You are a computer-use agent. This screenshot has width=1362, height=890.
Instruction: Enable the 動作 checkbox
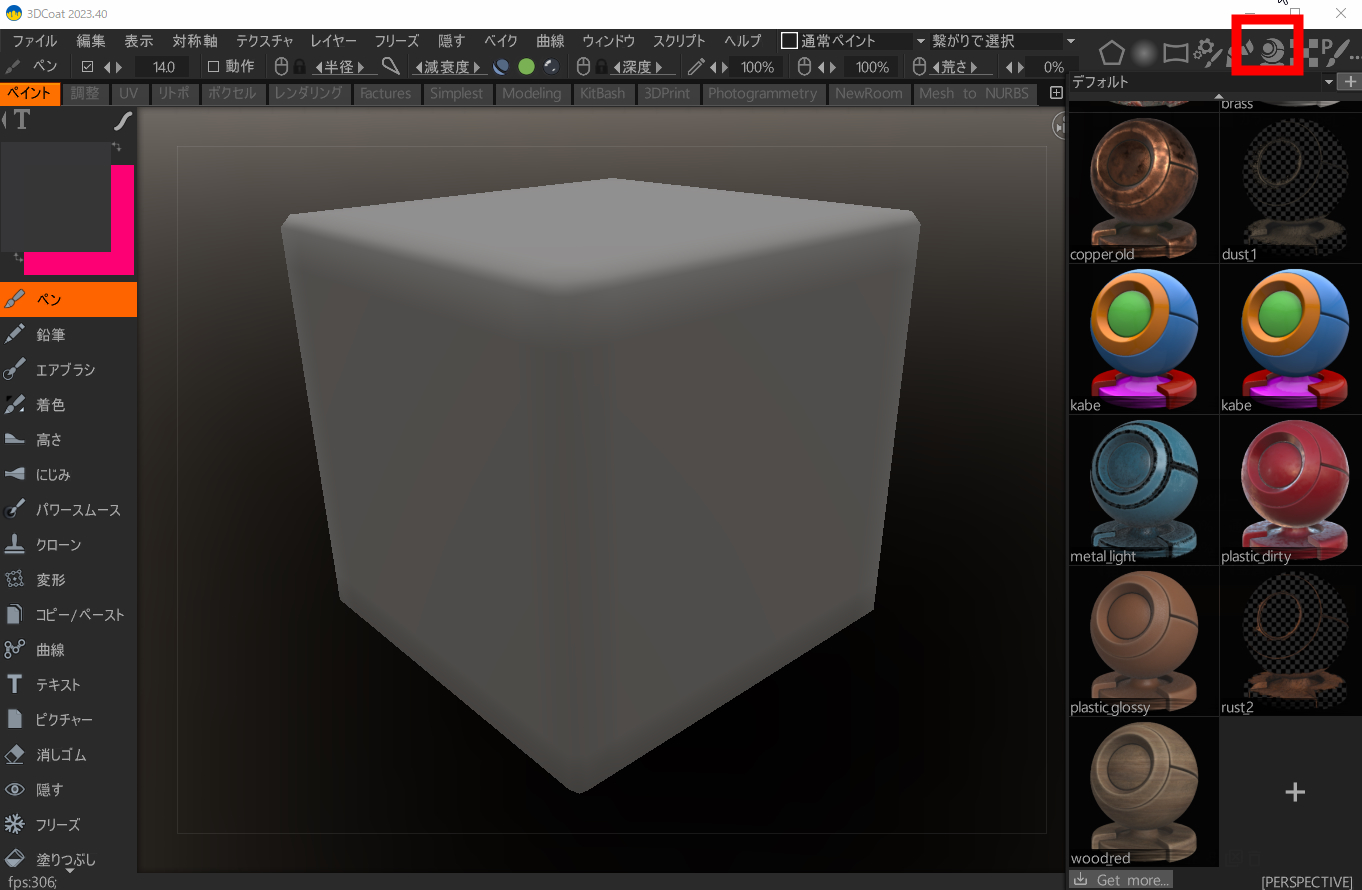coord(213,67)
